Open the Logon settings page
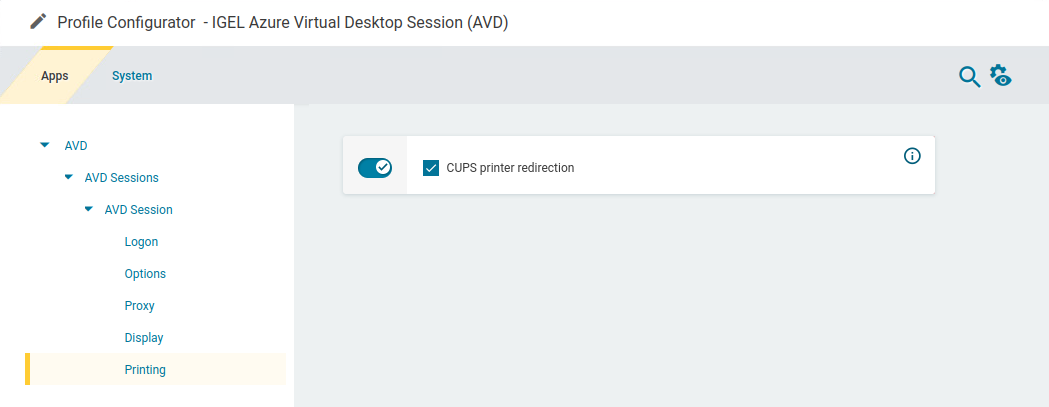The image size is (1049, 407). tap(141, 242)
